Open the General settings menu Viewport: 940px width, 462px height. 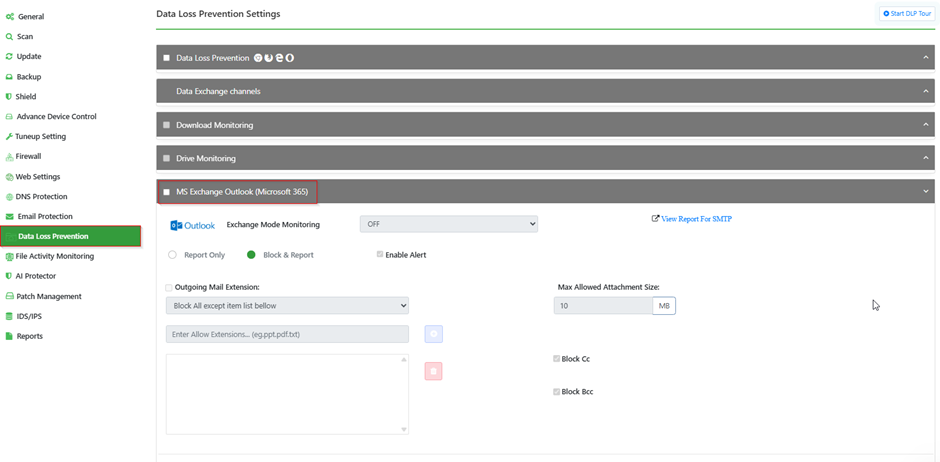pyautogui.click(x=31, y=17)
